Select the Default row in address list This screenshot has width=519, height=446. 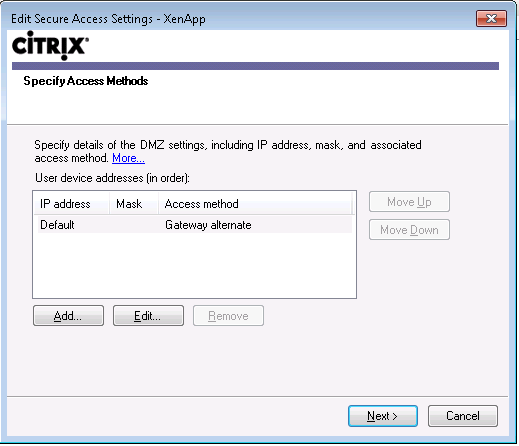click(x=195, y=225)
